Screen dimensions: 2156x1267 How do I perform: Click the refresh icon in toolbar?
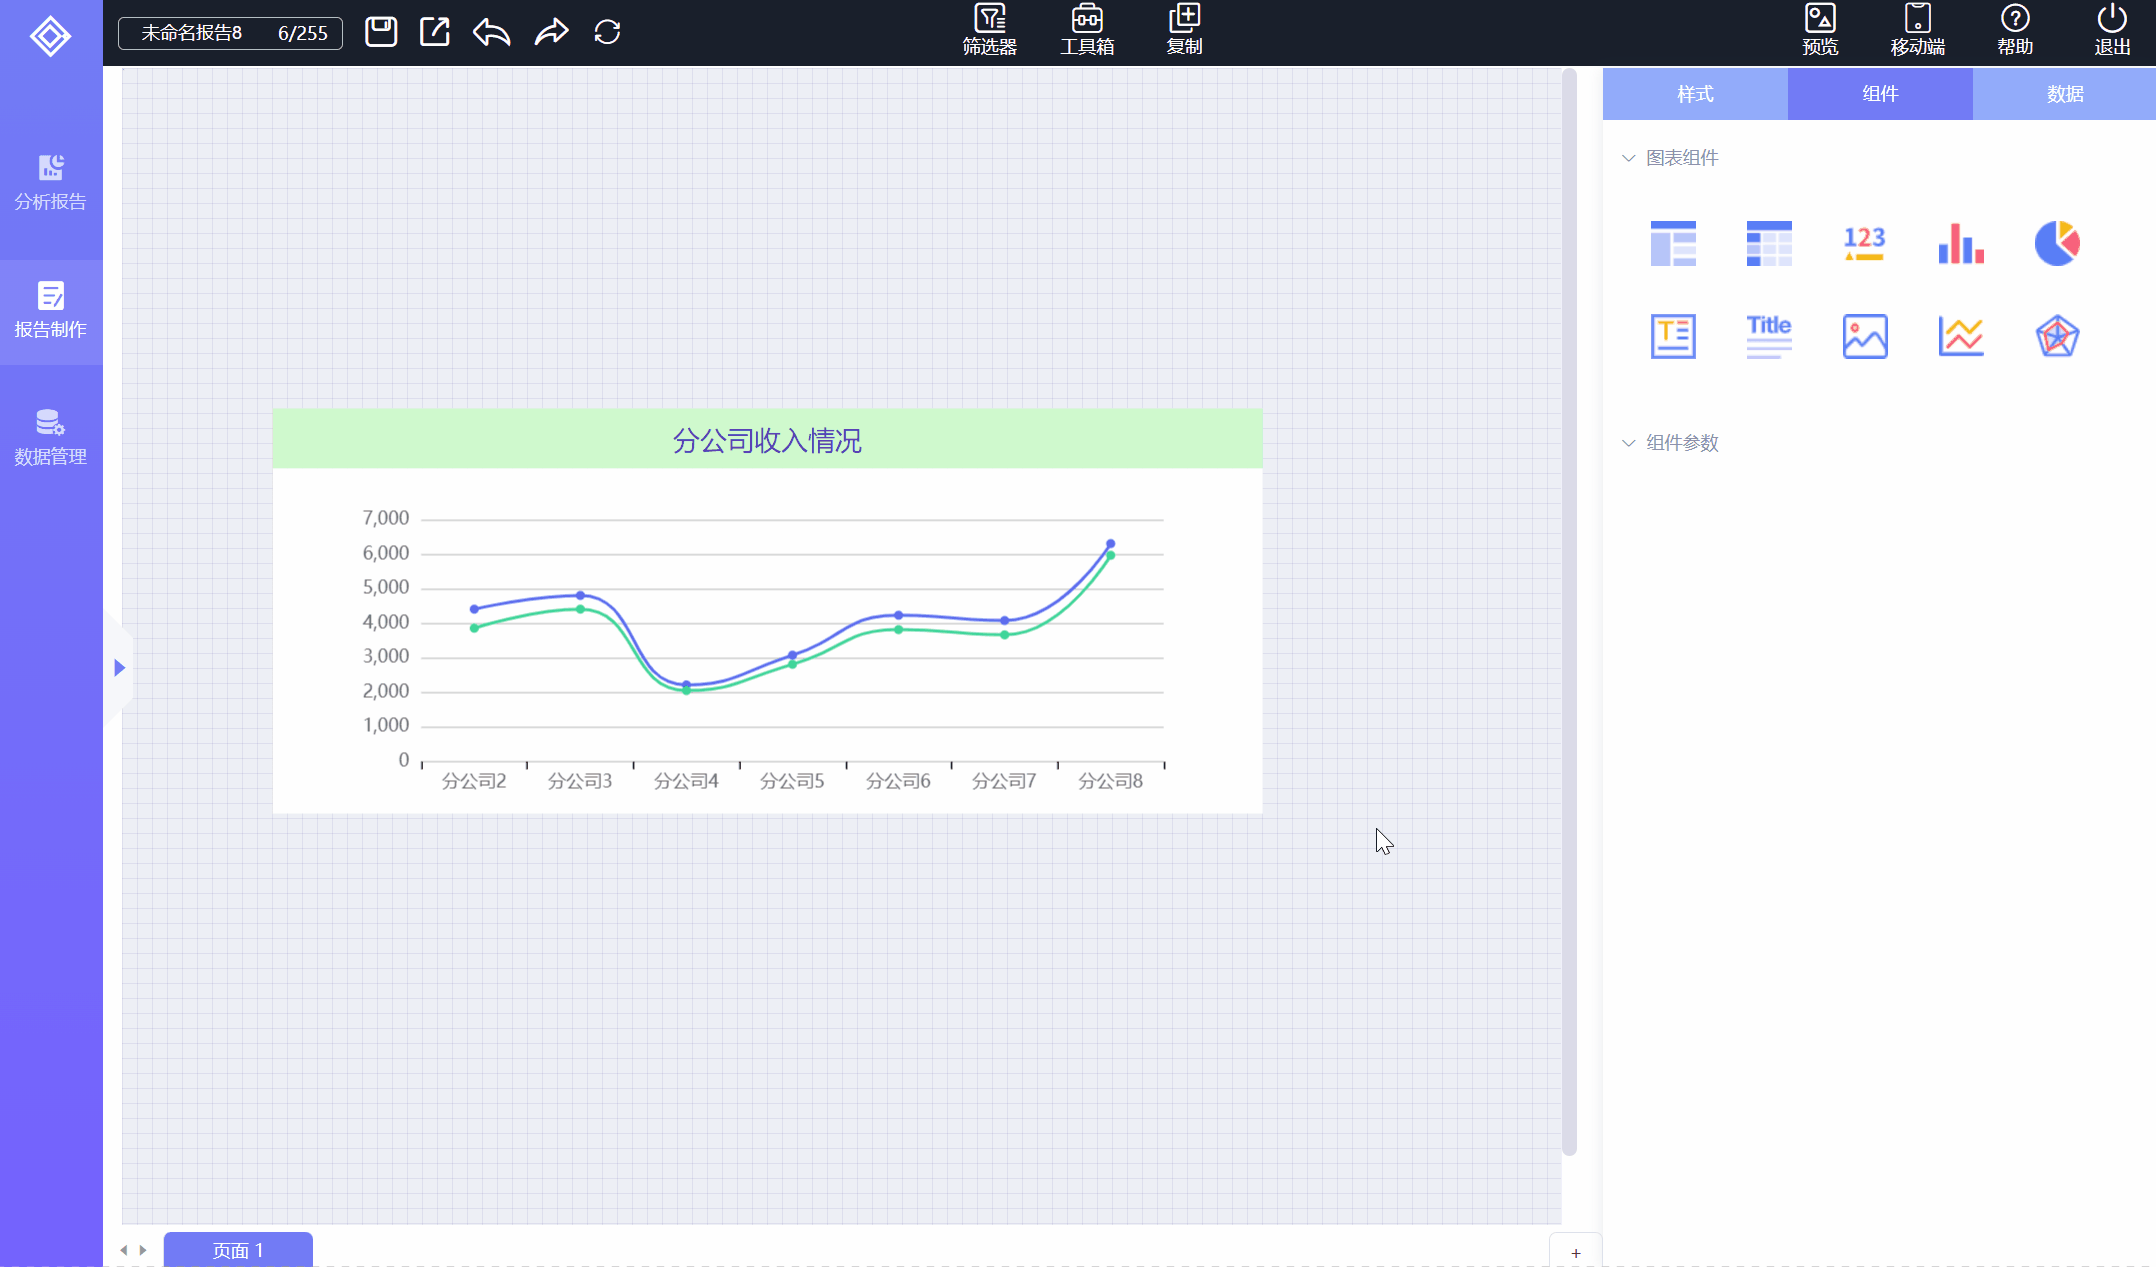(607, 32)
